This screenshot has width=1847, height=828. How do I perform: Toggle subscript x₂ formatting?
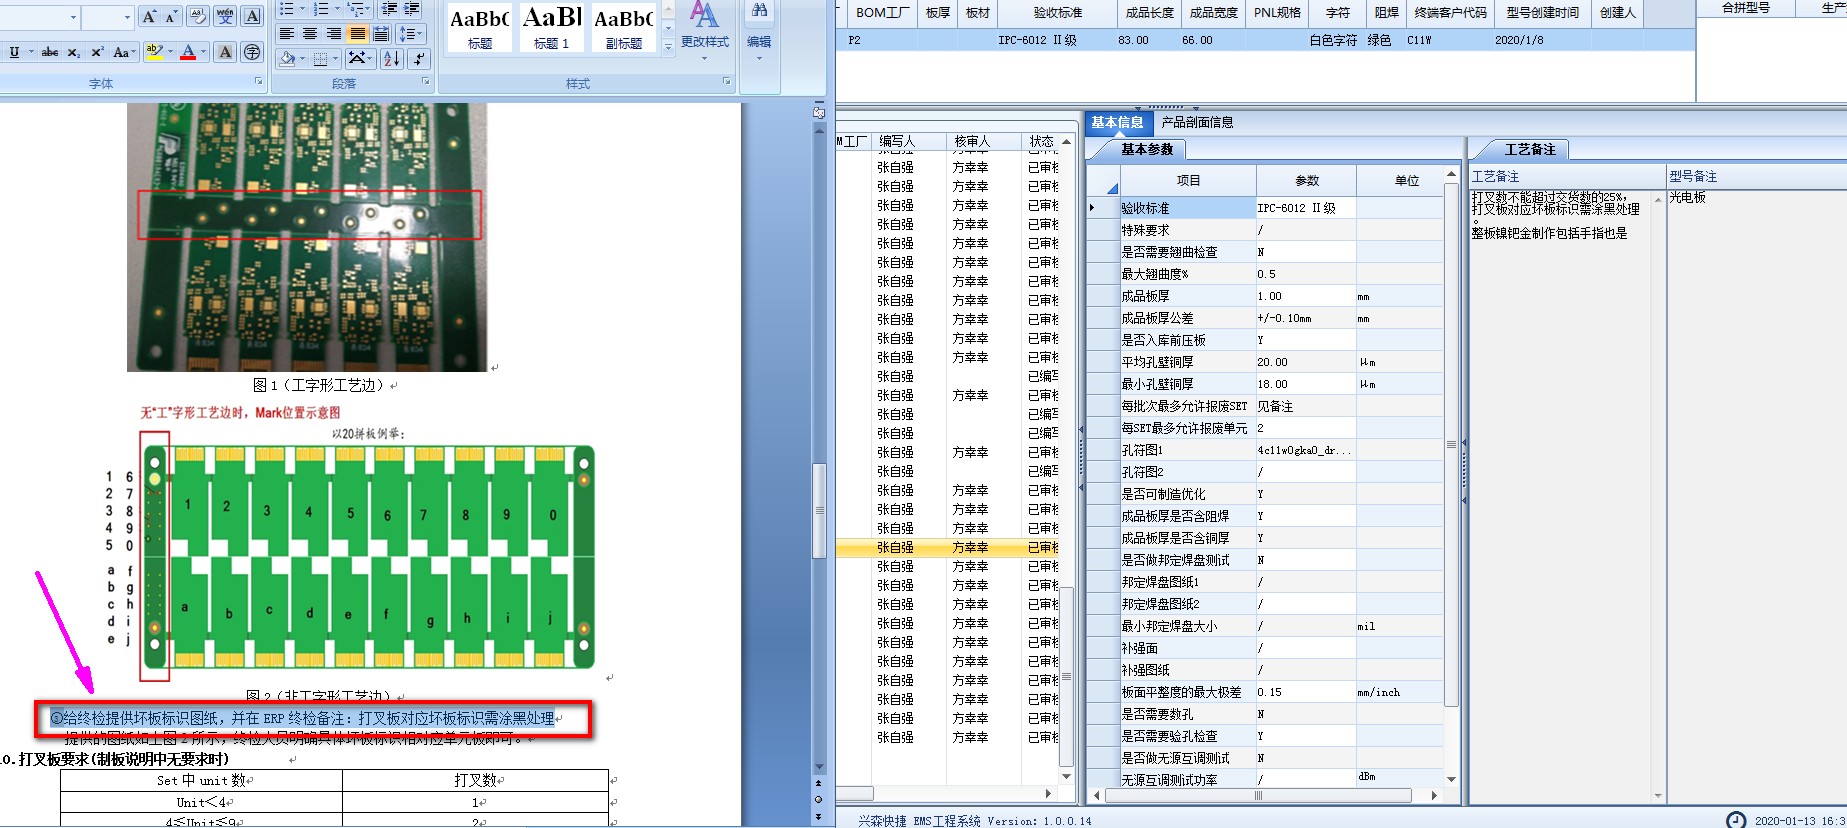[x=74, y=52]
